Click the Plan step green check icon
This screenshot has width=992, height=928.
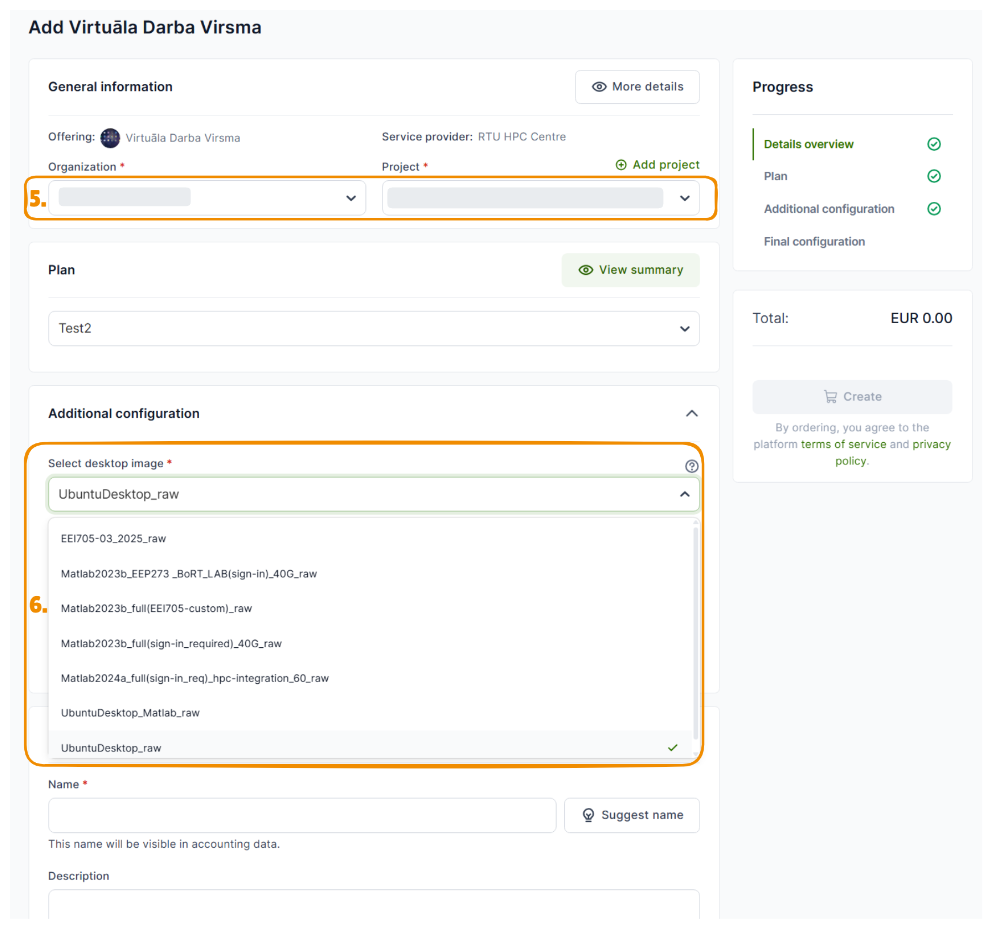[x=934, y=176]
